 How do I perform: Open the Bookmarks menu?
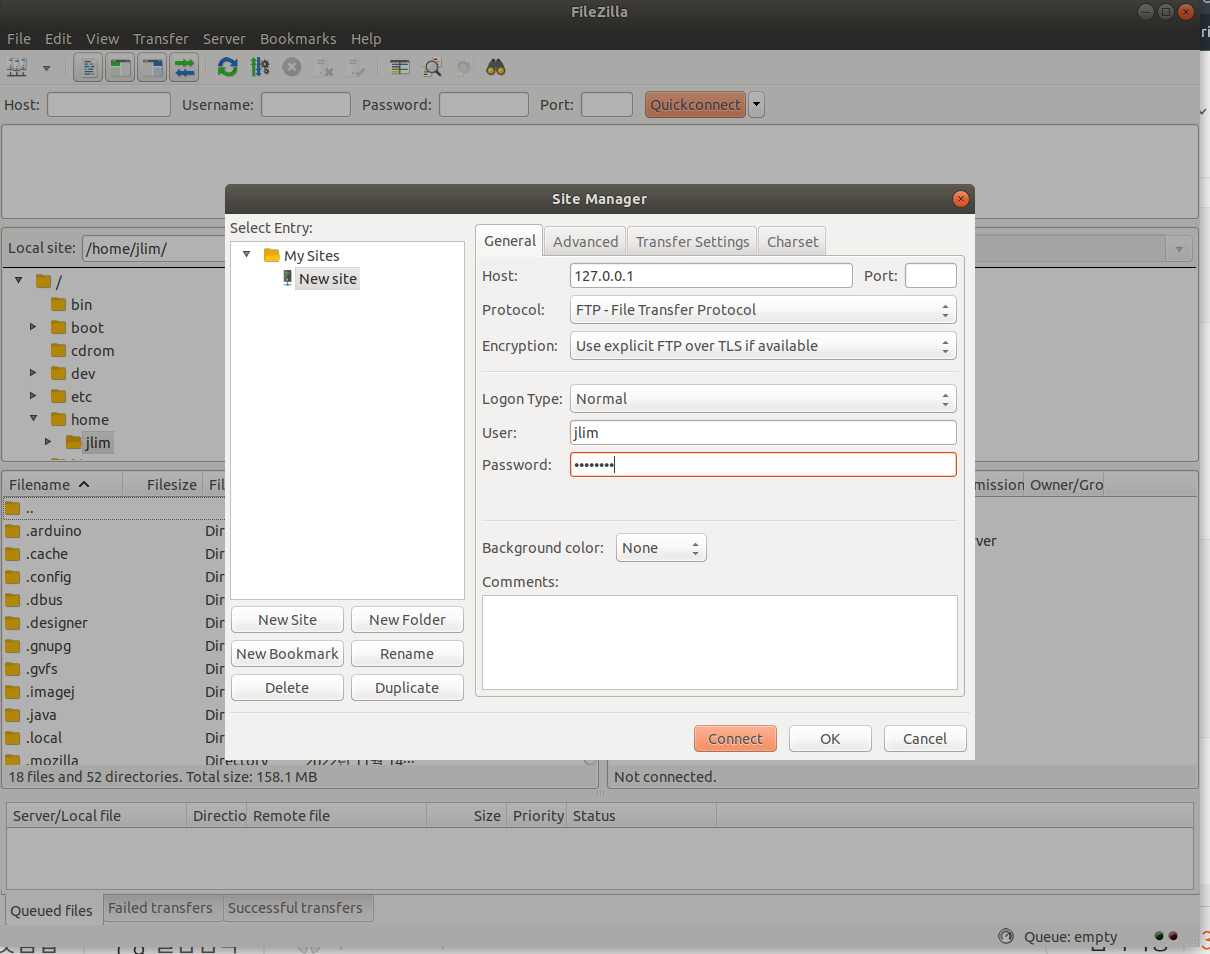point(298,39)
